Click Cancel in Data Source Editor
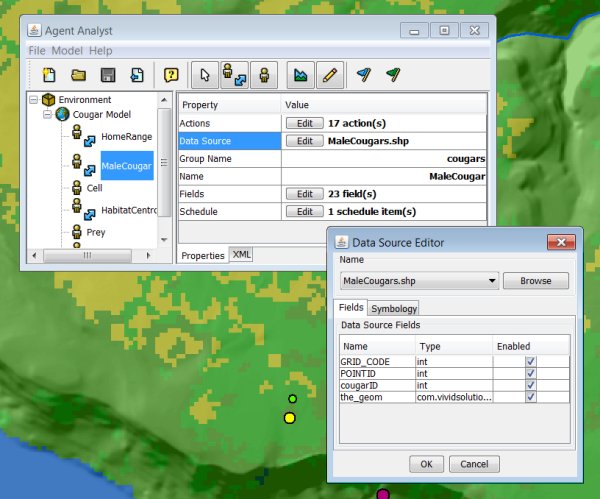The width and height of the screenshot is (600, 499). click(474, 464)
